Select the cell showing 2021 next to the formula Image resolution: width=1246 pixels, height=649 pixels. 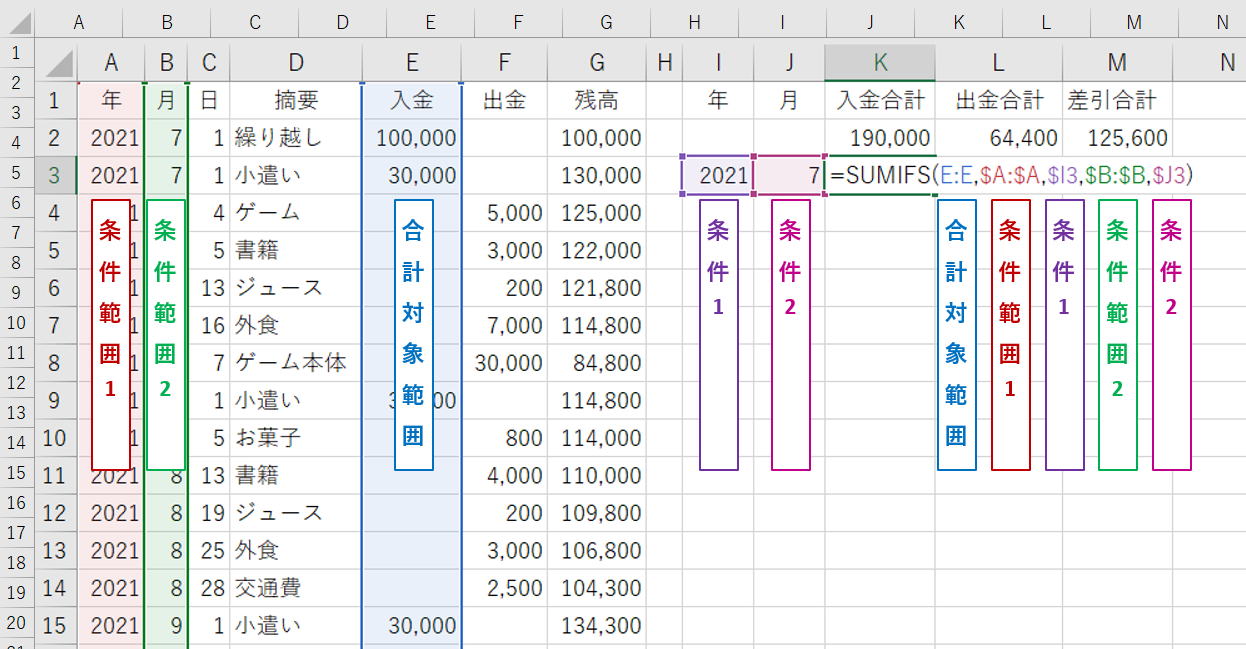[718, 174]
